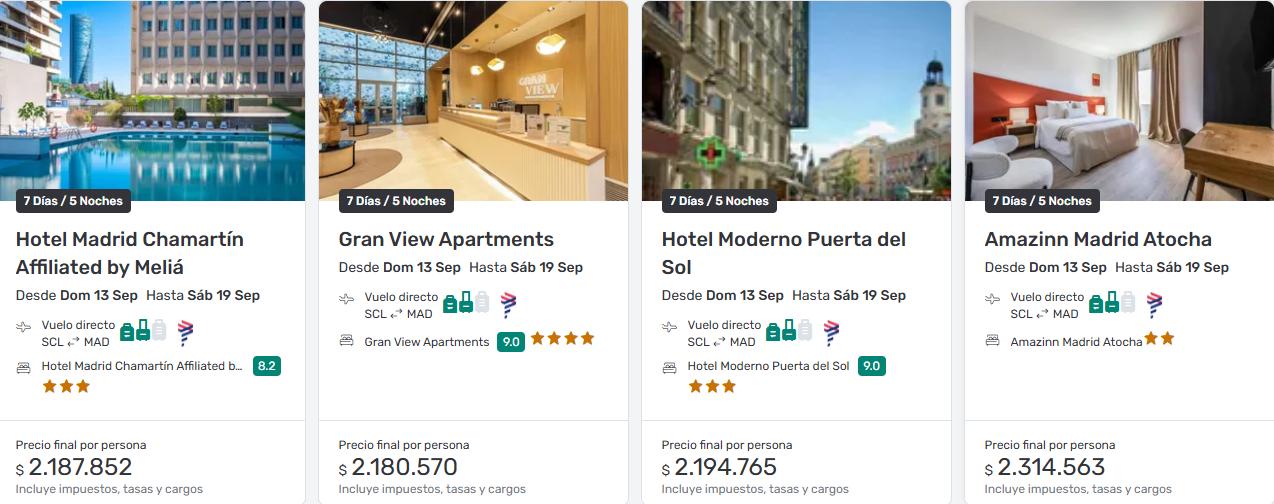Click the $2.180.570 price
This screenshot has height=504, width=1274.
pyautogui.click(x=398, y=467)
